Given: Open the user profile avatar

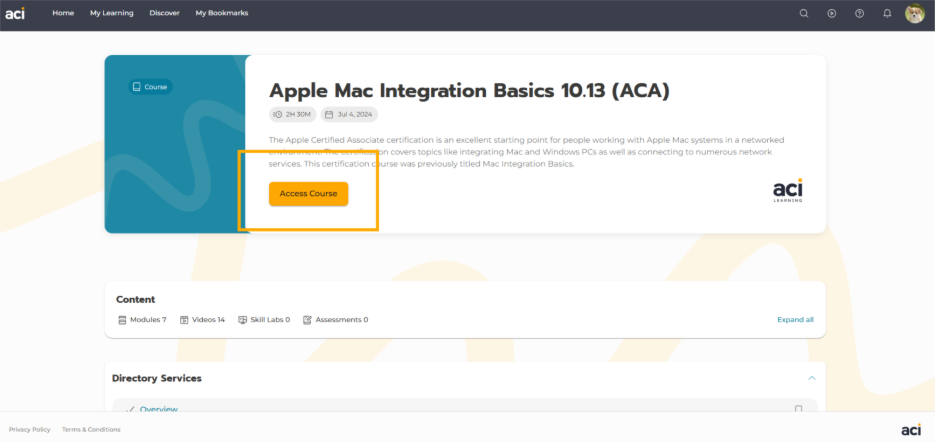Looking at the screenshot, I should tap(914, 13).
